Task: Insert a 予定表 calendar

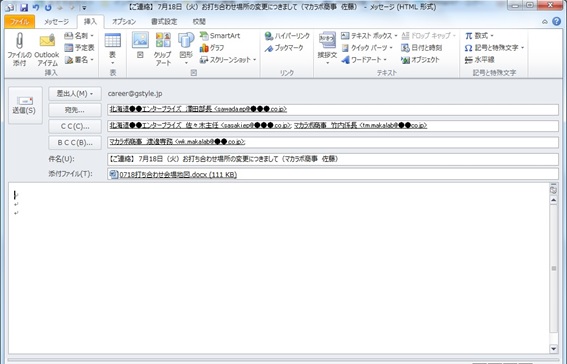Action: pos(79,48)
